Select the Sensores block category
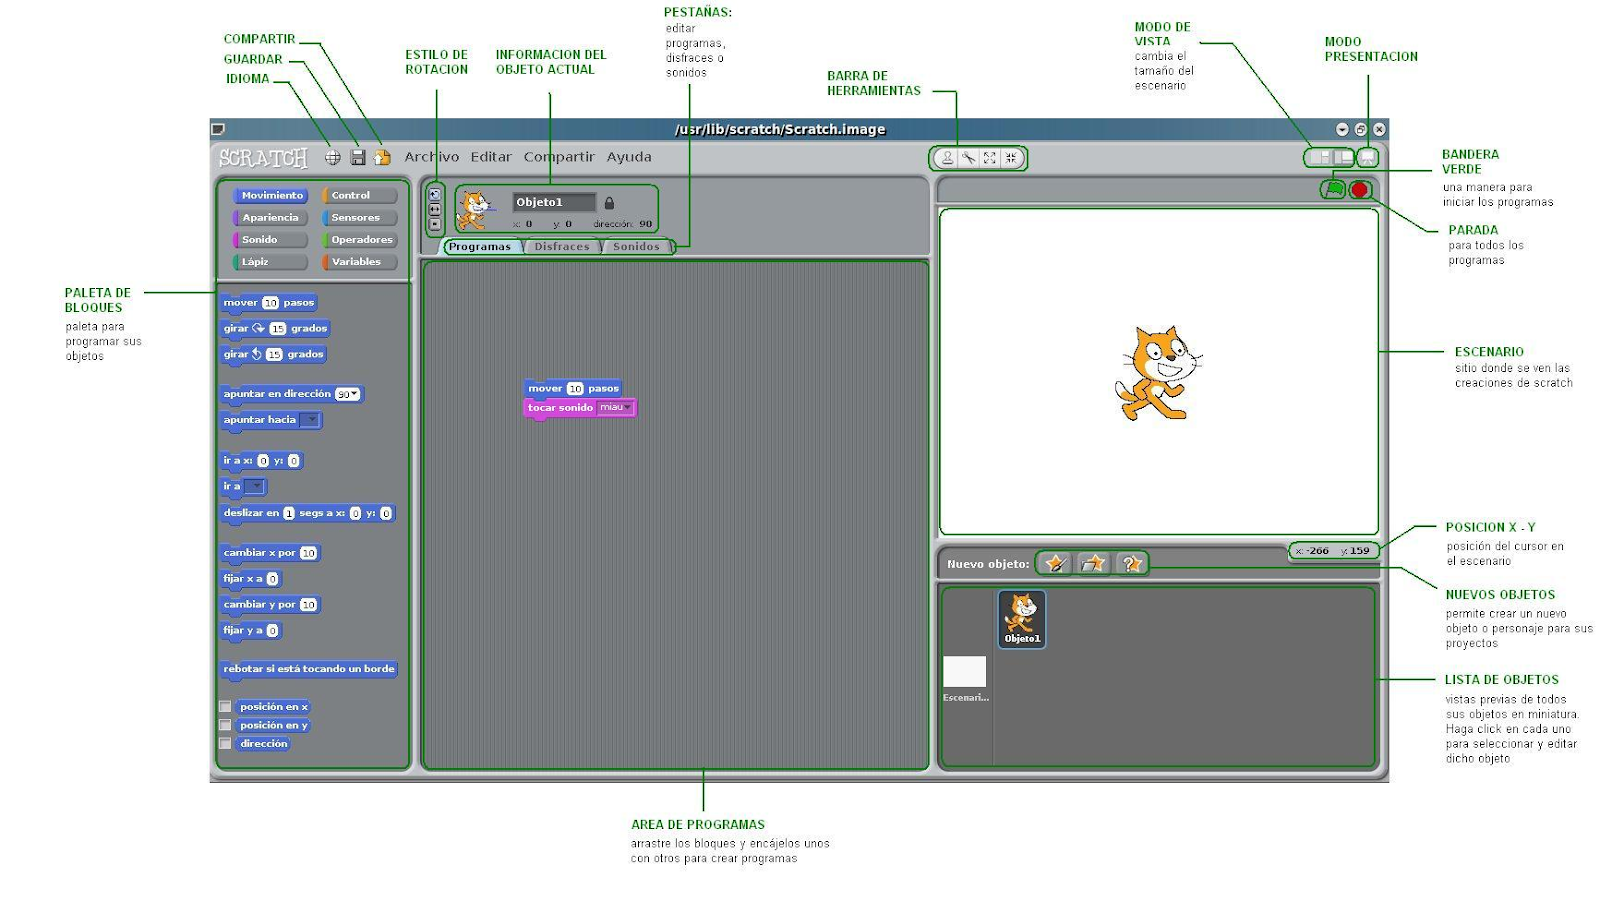Viewport: 1600px width, 901px height. [359, 218]
